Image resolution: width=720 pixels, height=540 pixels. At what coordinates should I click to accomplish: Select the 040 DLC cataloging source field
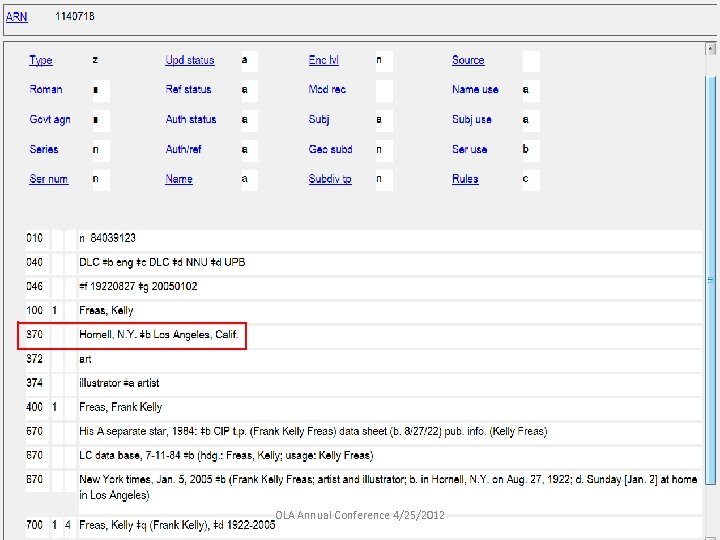point(162,262)
